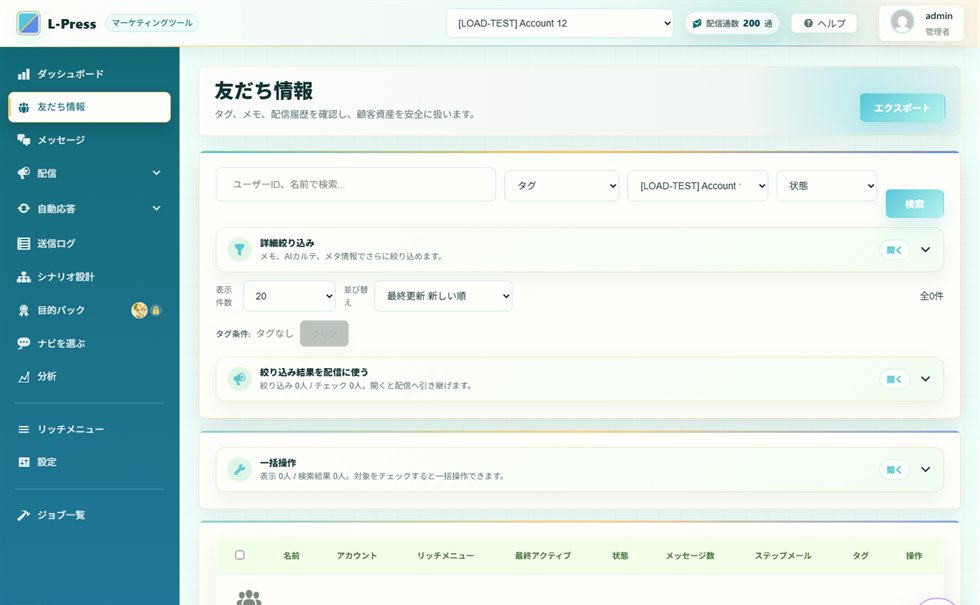Click the 開く button in 詳細絞り込み
This screenshot has height=605, width=980.
point(894,249)
